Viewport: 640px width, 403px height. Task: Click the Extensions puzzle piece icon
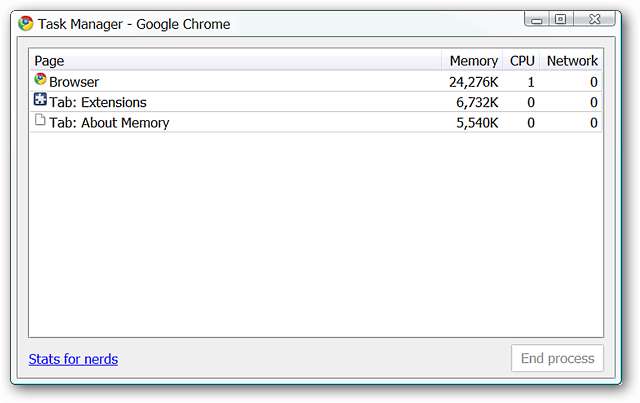tap(40, 101)
